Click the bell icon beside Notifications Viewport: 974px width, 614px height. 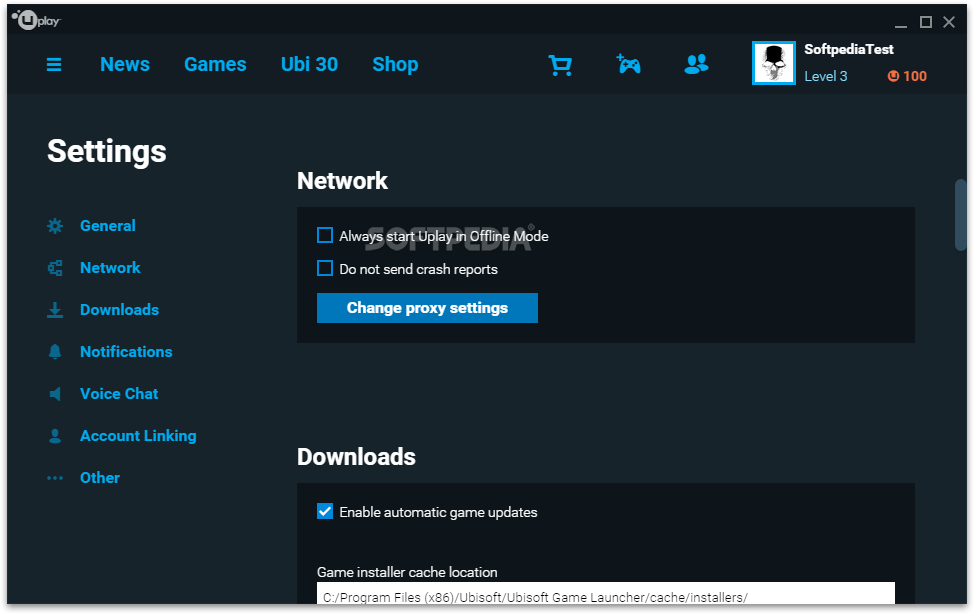(x=55, y=352)
